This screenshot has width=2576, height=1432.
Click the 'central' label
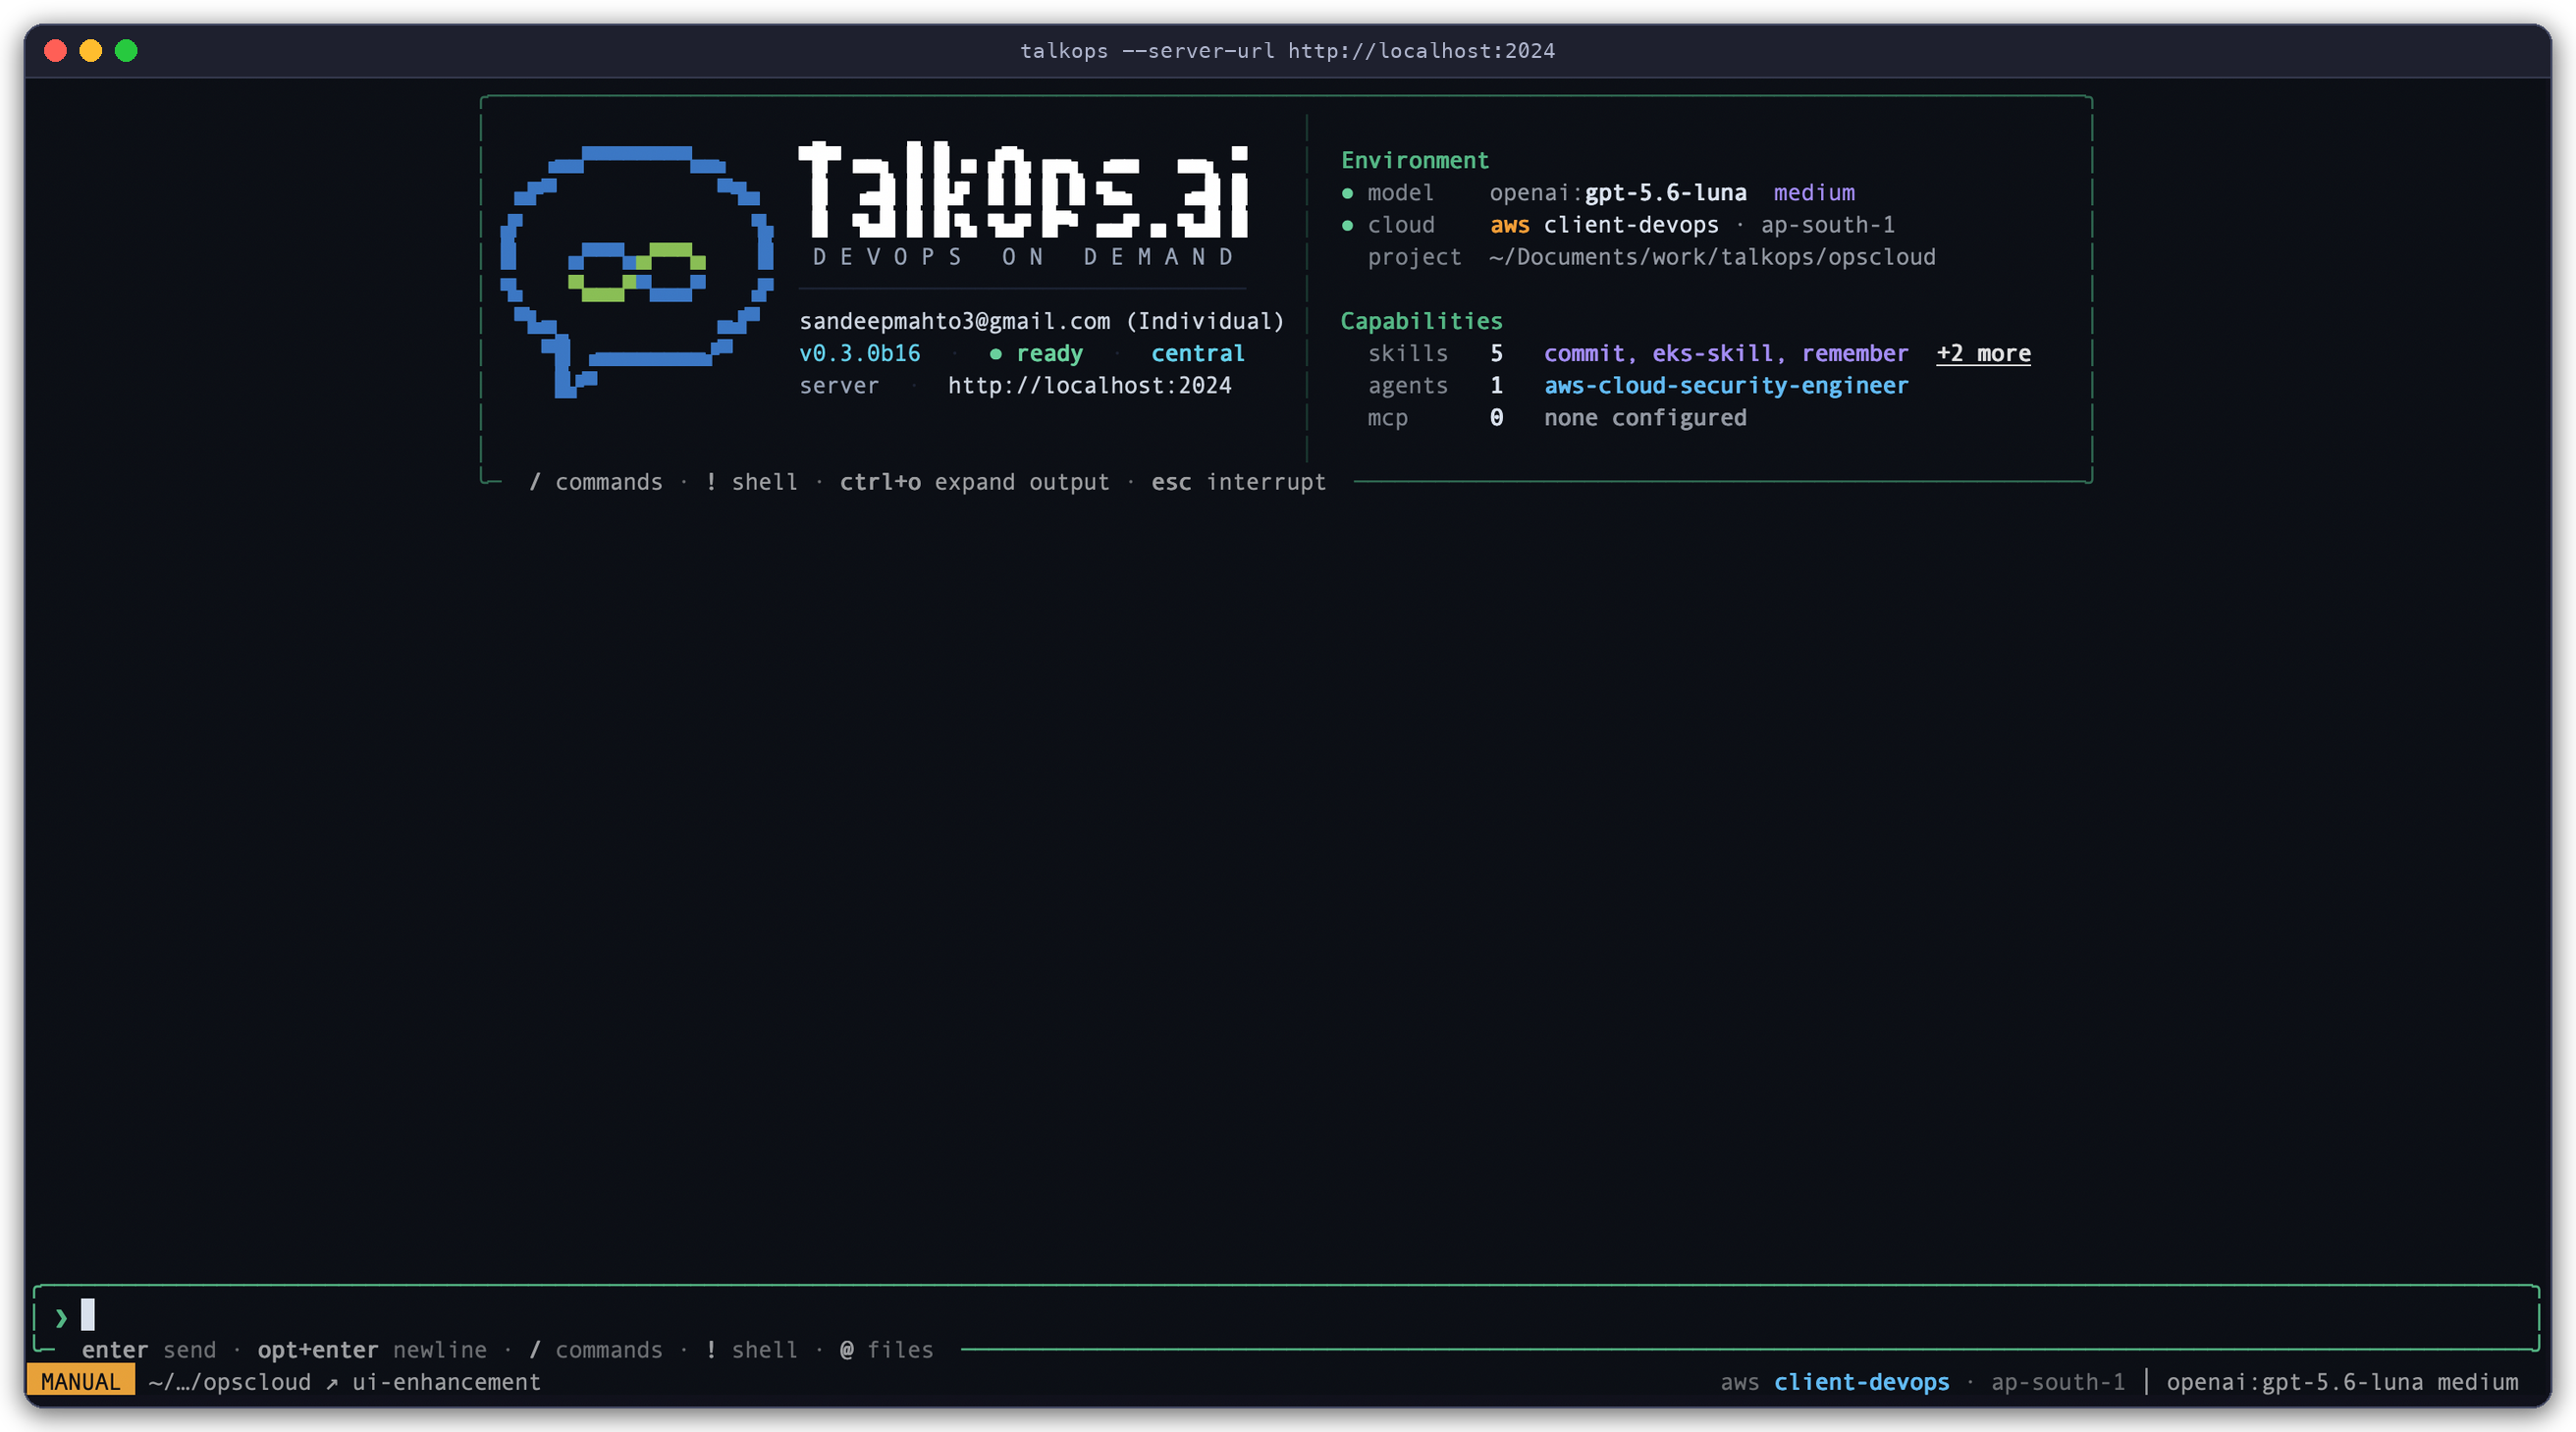(1197, 353)
